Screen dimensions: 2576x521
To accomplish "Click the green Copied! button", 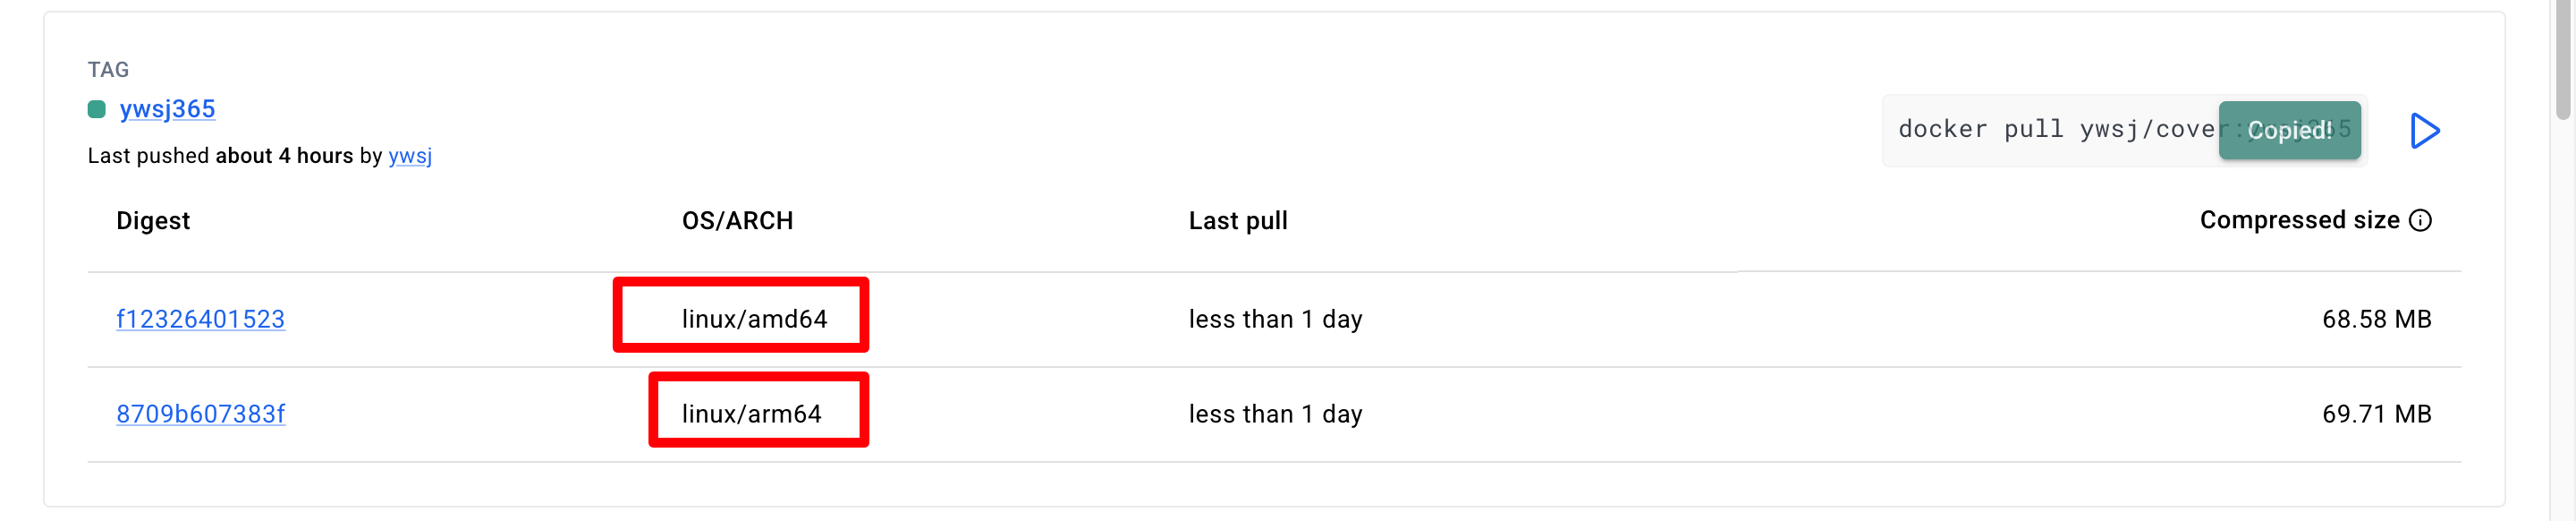I will click(2289, 131).
